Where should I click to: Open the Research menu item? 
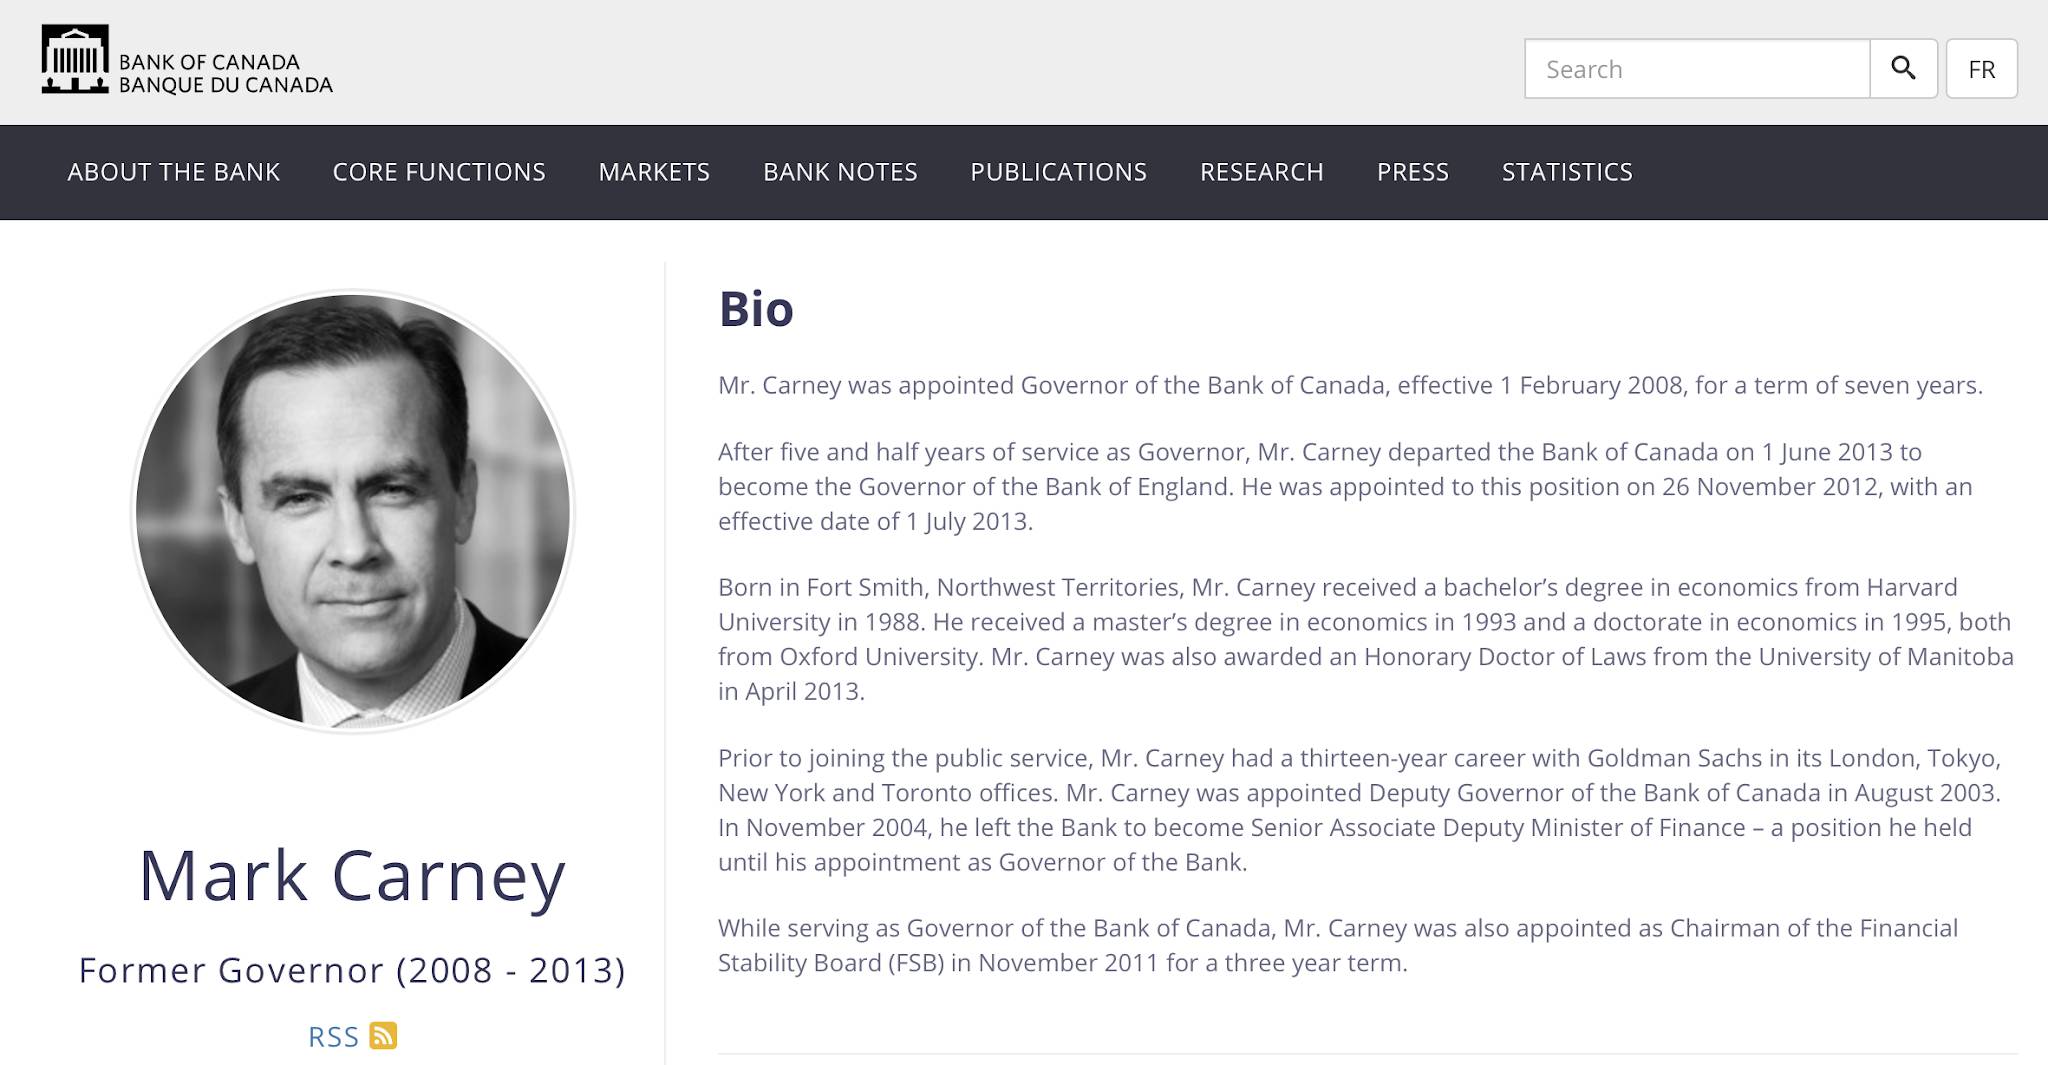tap(1262, 172)
